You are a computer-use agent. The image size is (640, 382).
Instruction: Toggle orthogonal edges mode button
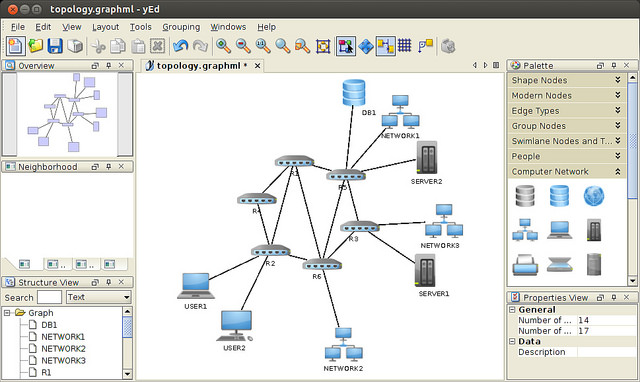(x=425, y=46)
